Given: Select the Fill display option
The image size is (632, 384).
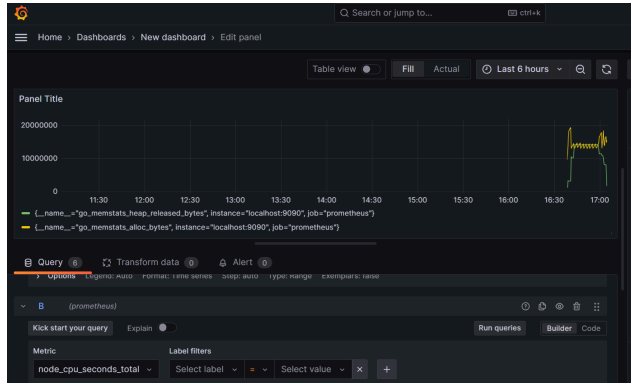Looking at the screenshot, I should (x=408, y=69).
